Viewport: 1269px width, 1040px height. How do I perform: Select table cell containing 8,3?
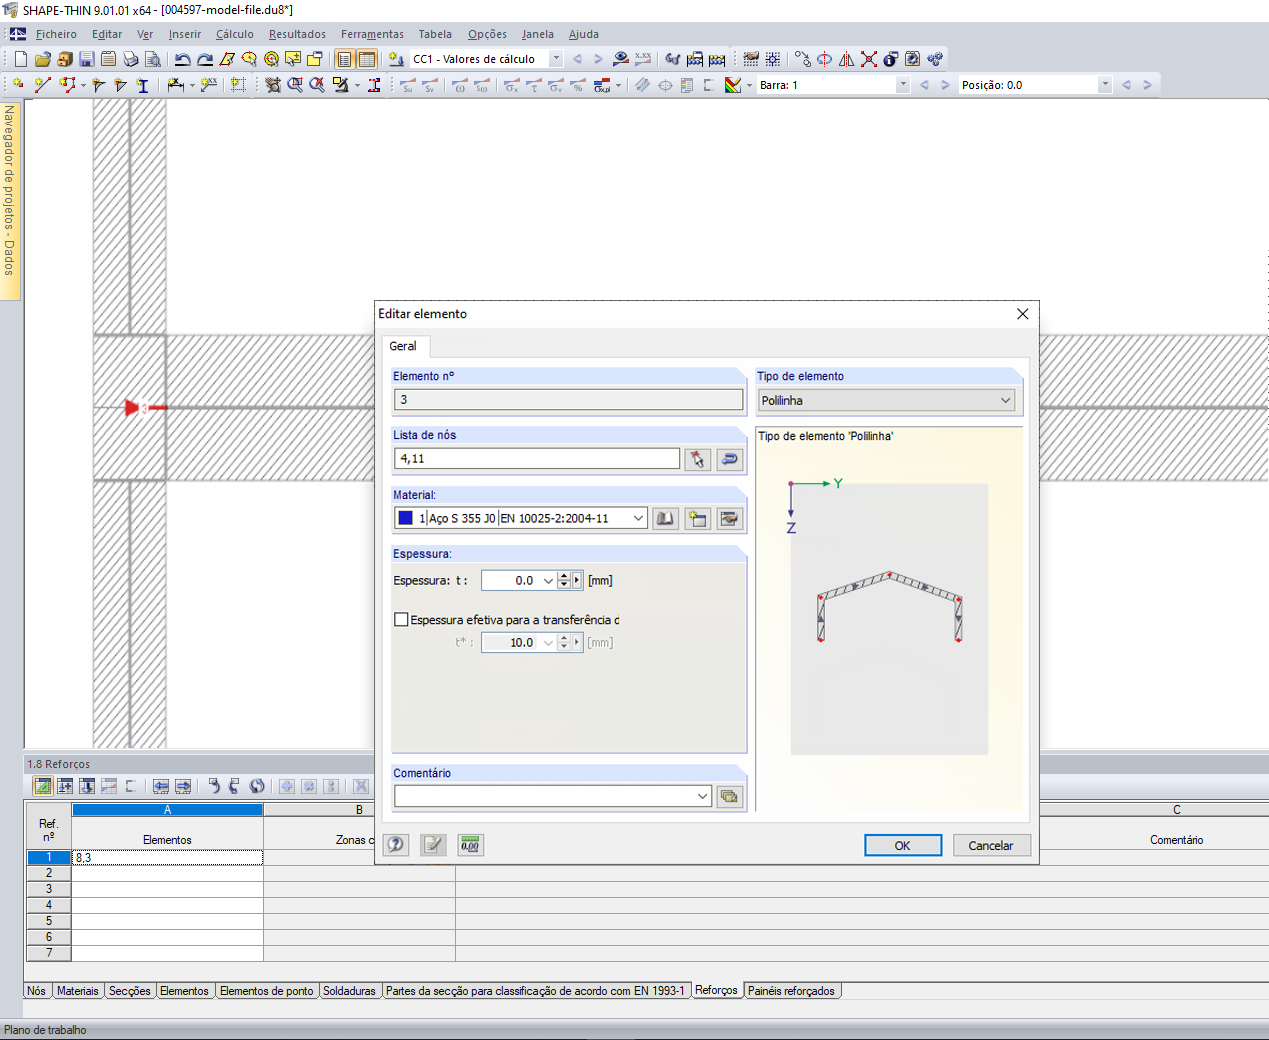pos(167,857)
